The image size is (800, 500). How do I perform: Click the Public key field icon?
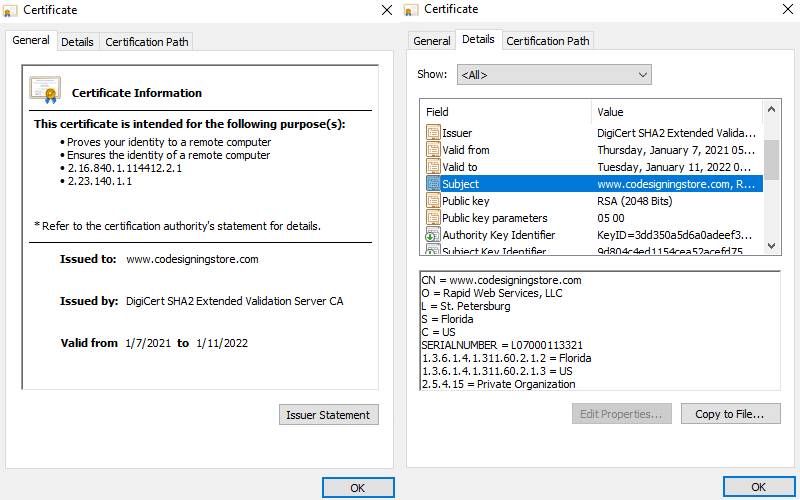pos(433,201)
